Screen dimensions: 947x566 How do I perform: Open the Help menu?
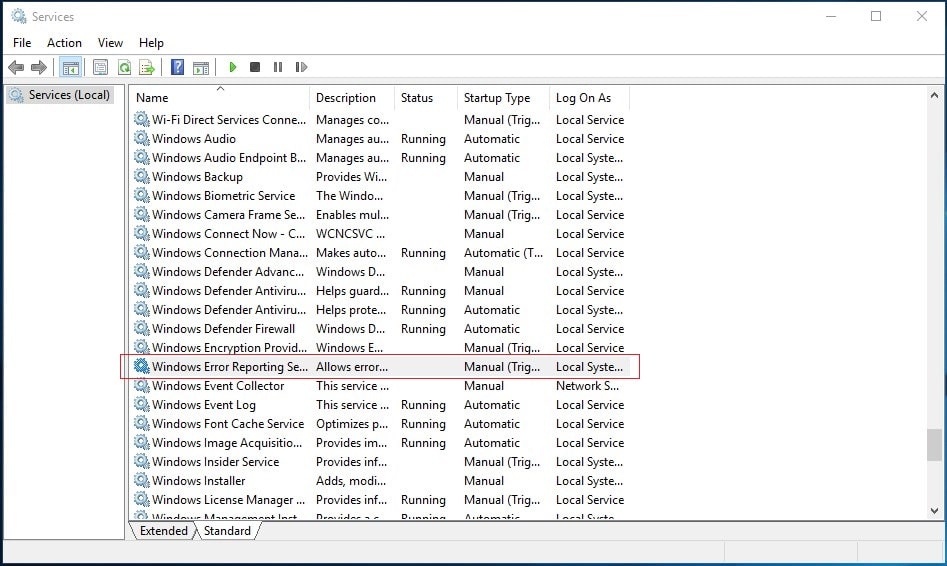coord(151,43)
